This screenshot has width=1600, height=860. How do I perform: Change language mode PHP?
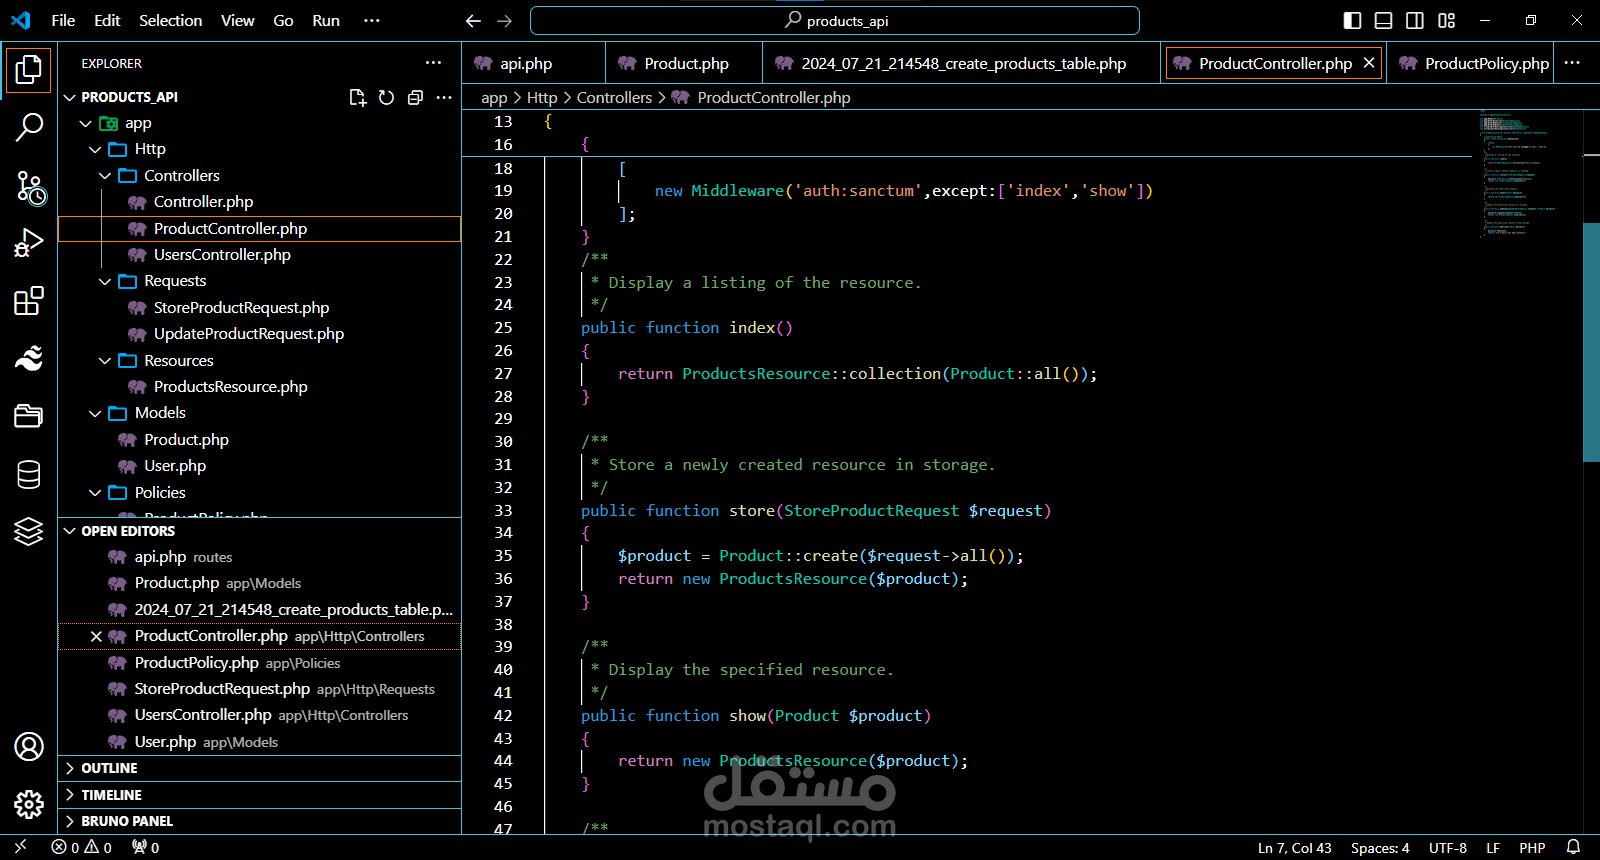1532,847
